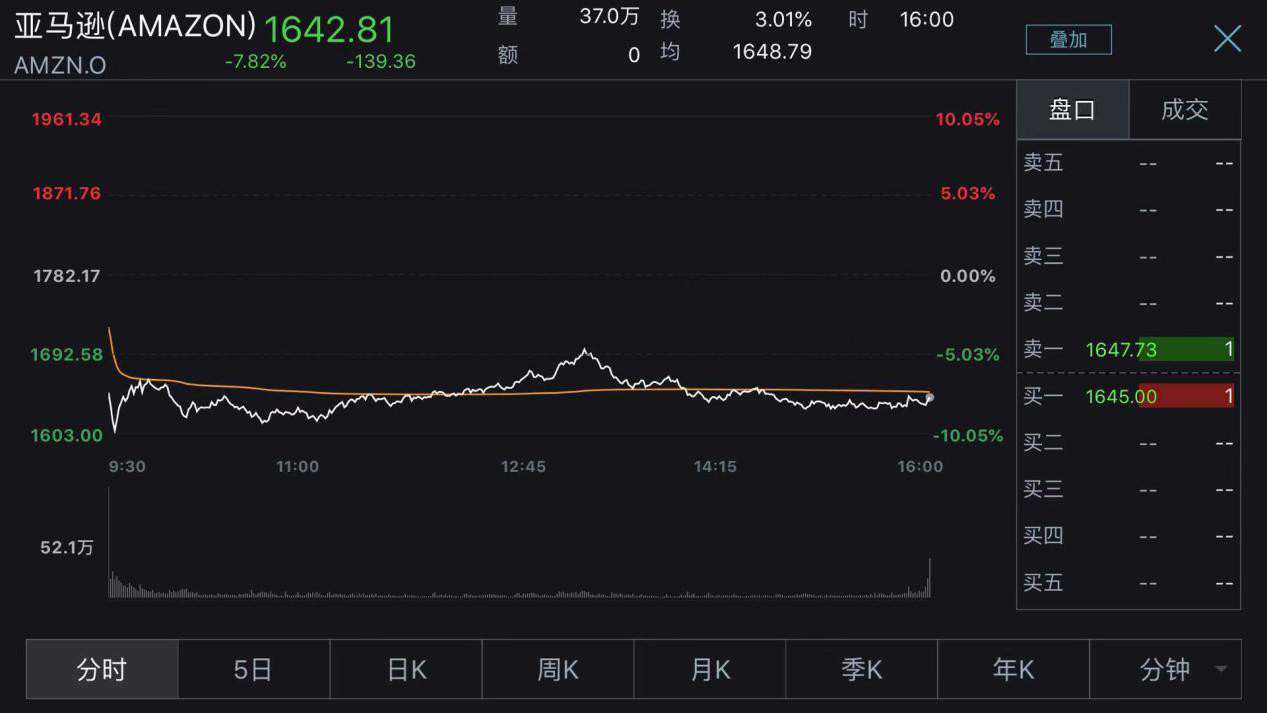This screenshot has height=713, width=1267.
Task: Click the 1871.76 price axis label
Action: [x=67, y=193]
